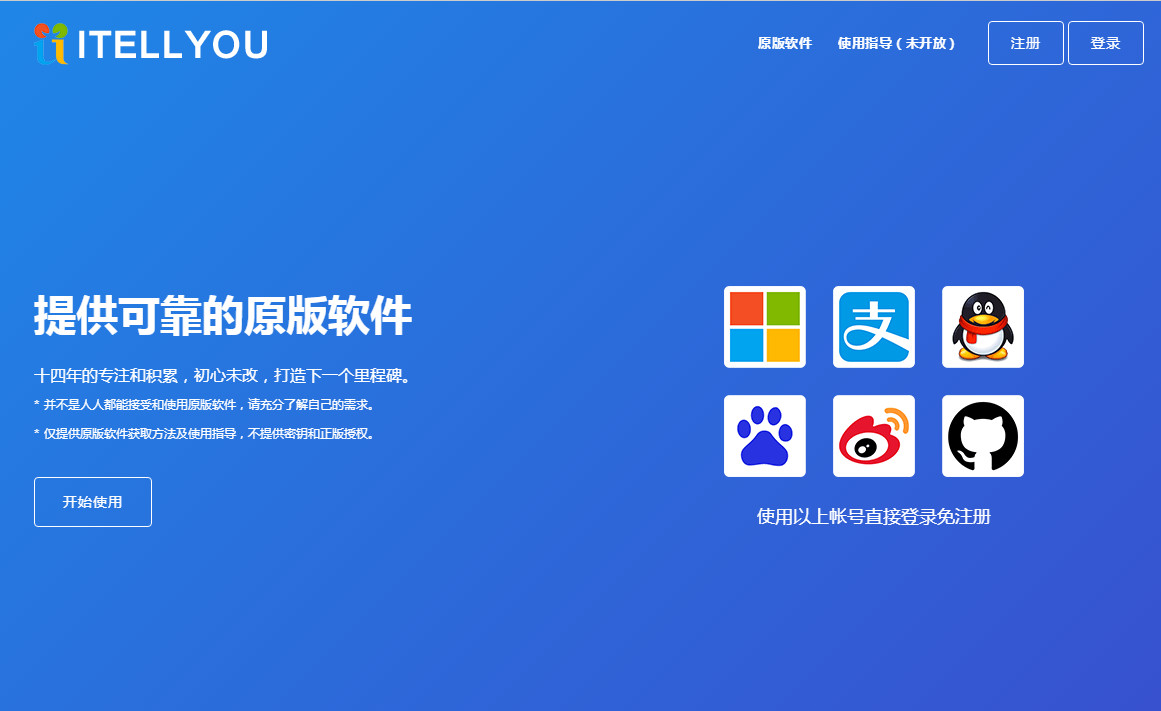This screenshot has height=711, width=1161.
Task: Click the red square of Microsoft logo
Action: coord(747,309)
